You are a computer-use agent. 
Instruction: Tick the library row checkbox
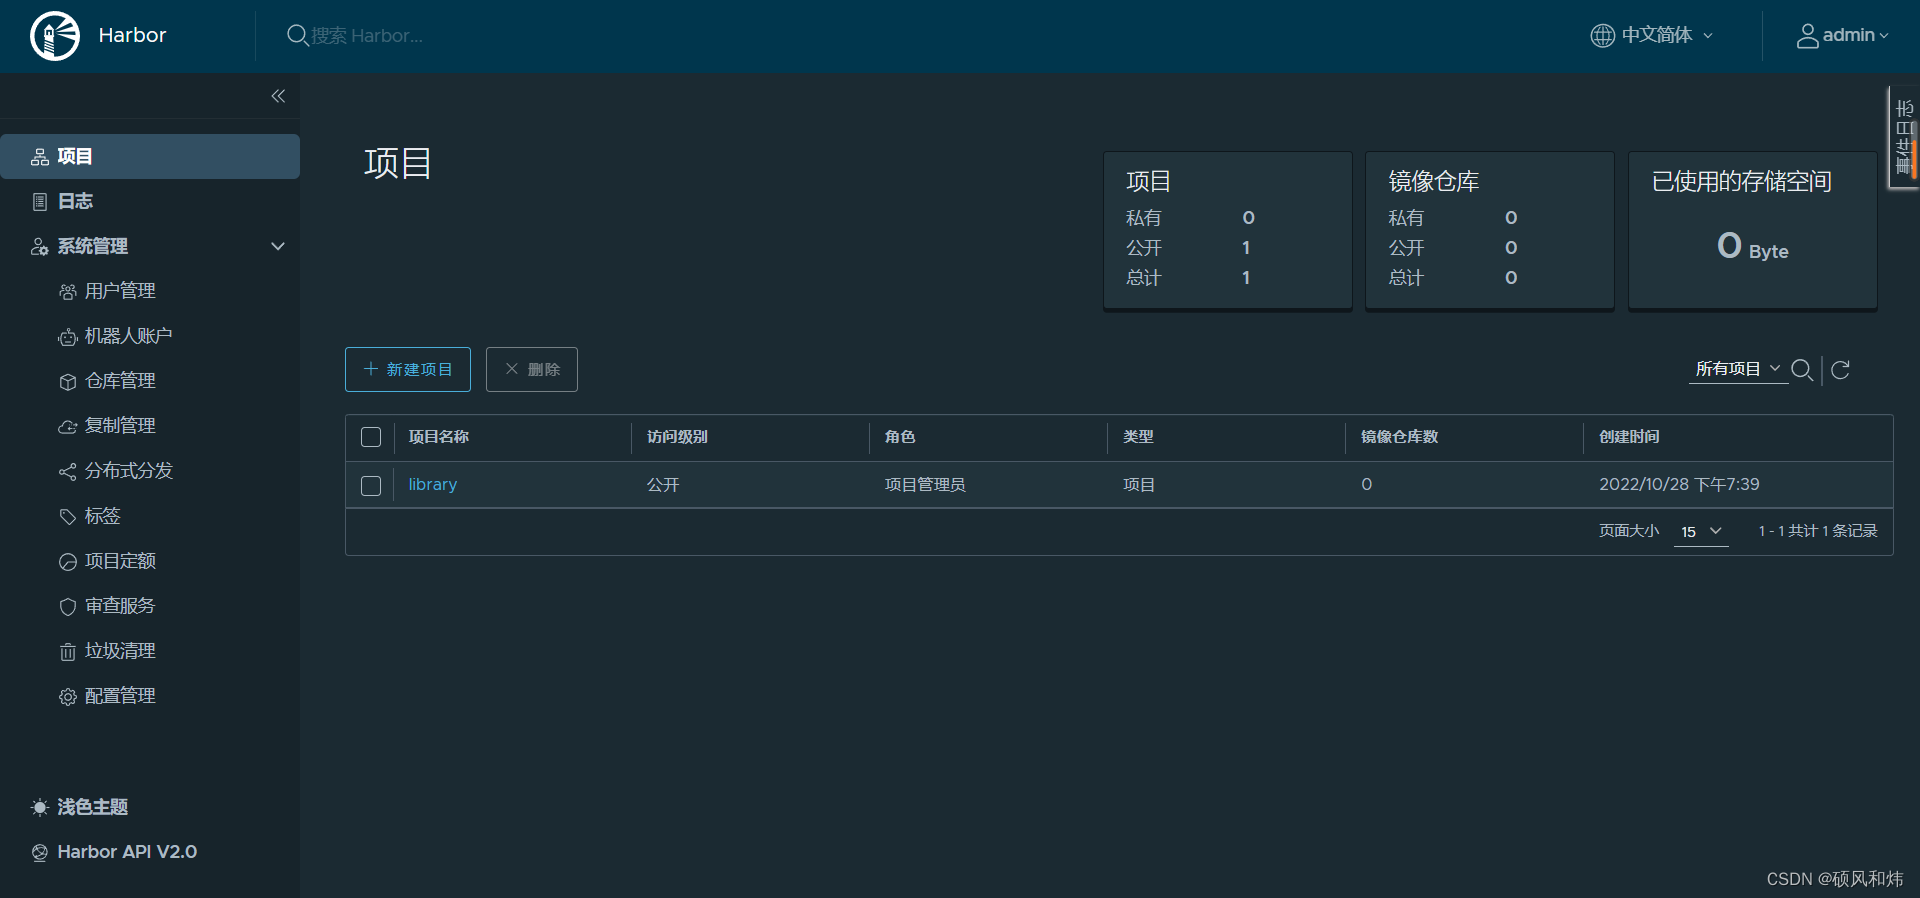371,486
